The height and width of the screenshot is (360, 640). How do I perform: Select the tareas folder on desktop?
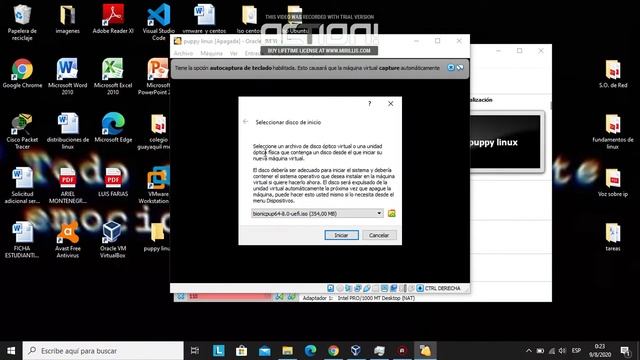coord(613,237)
